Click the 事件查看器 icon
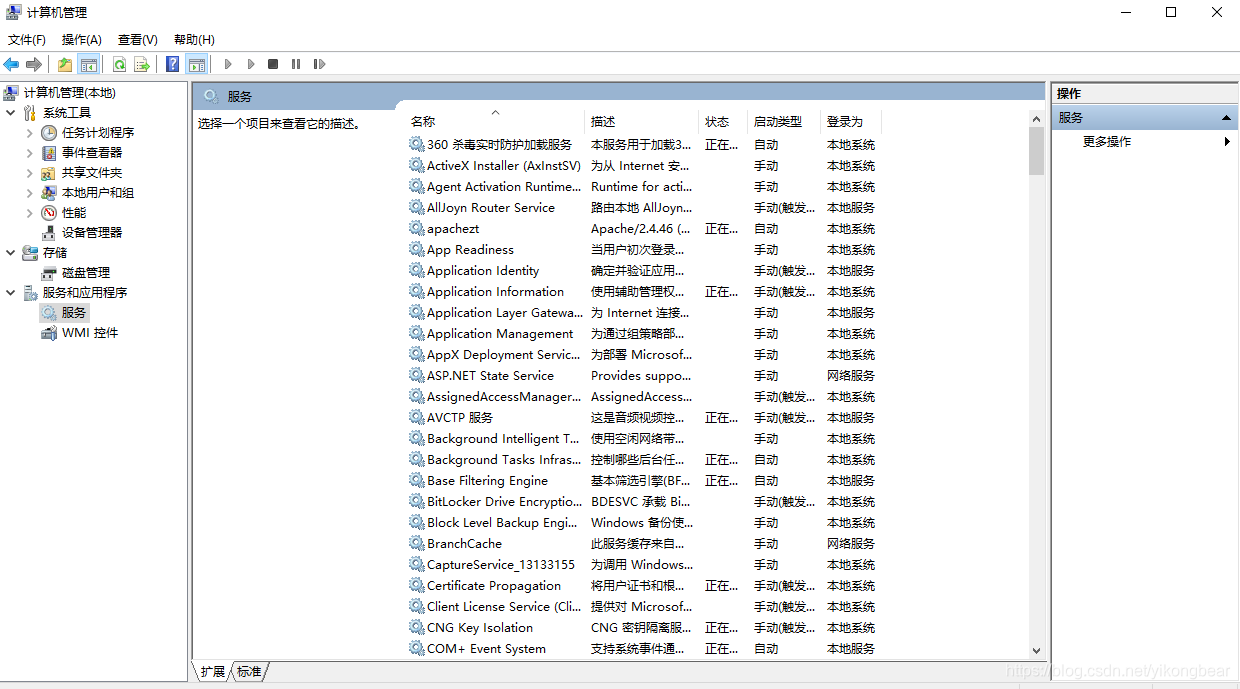 point(49,153)
